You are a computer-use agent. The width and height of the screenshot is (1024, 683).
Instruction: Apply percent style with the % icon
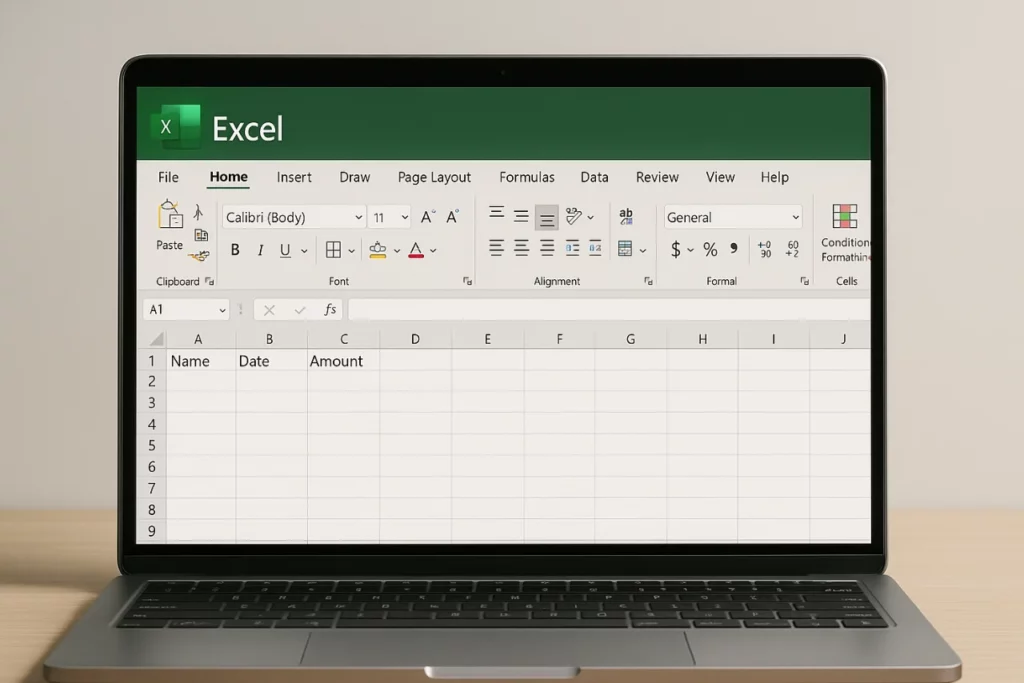(x=710, y=249)
